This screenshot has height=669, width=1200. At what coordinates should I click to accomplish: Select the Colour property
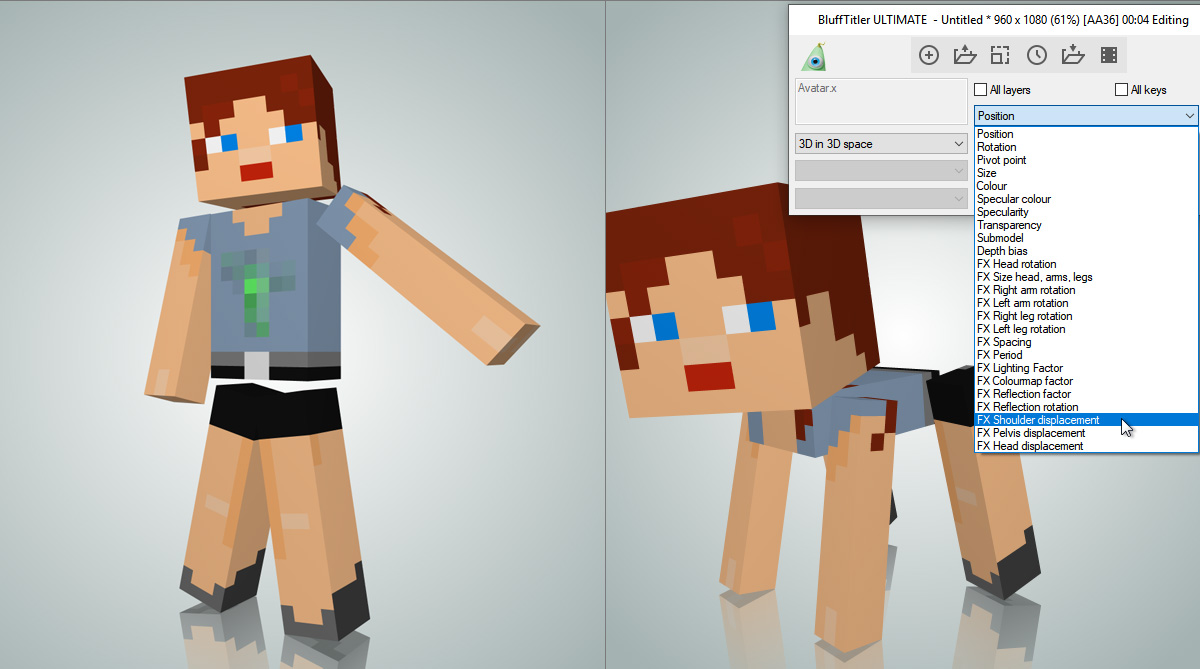click(1086, 186)
